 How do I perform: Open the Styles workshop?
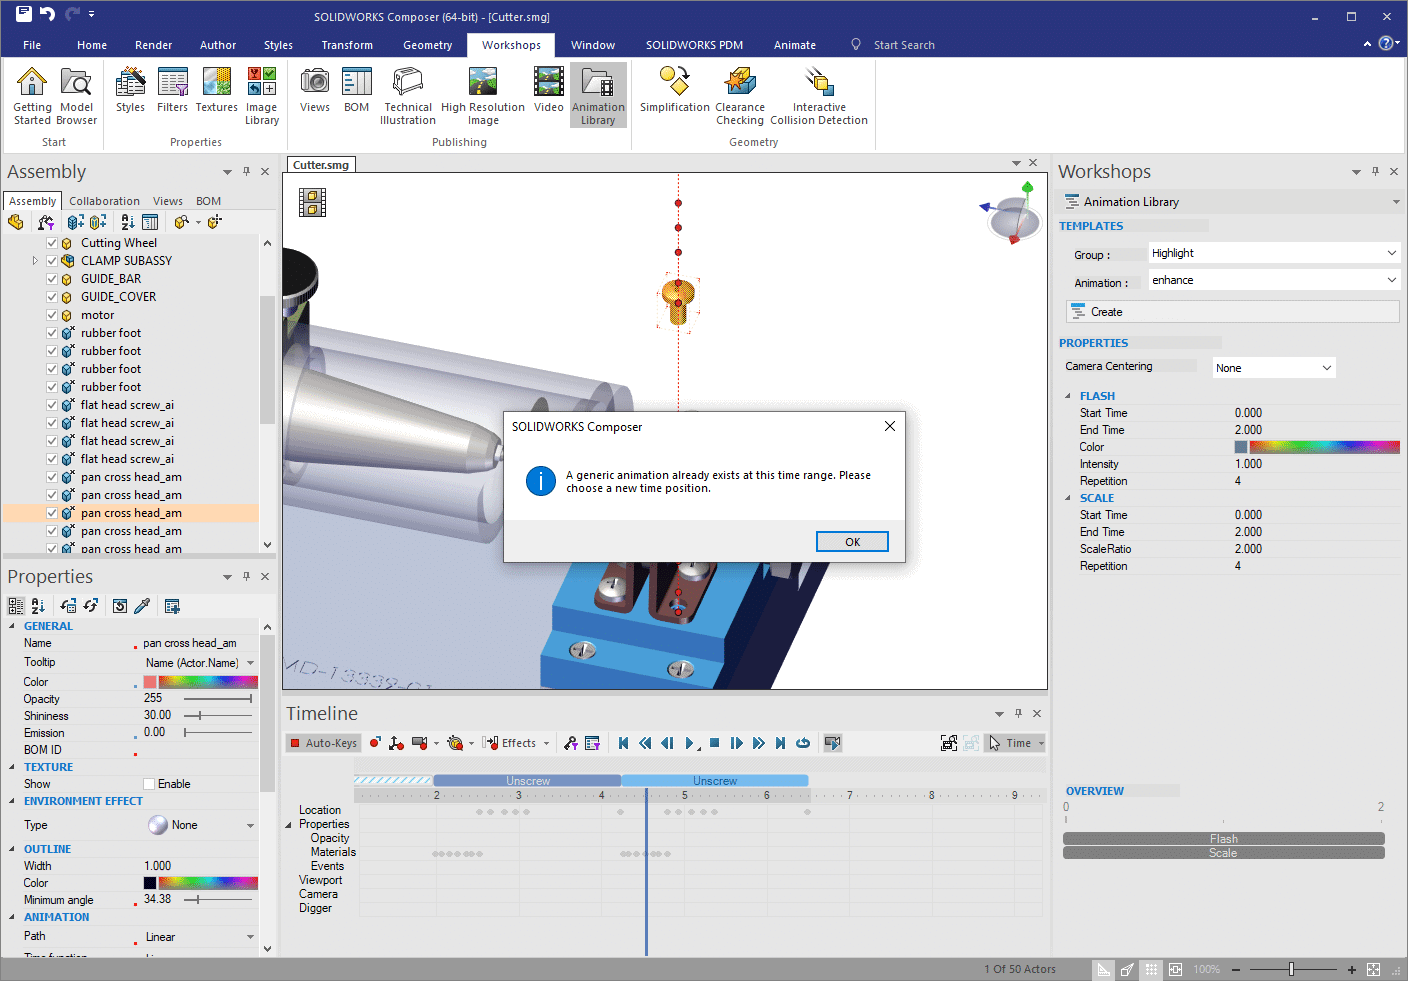coord(130,90)
